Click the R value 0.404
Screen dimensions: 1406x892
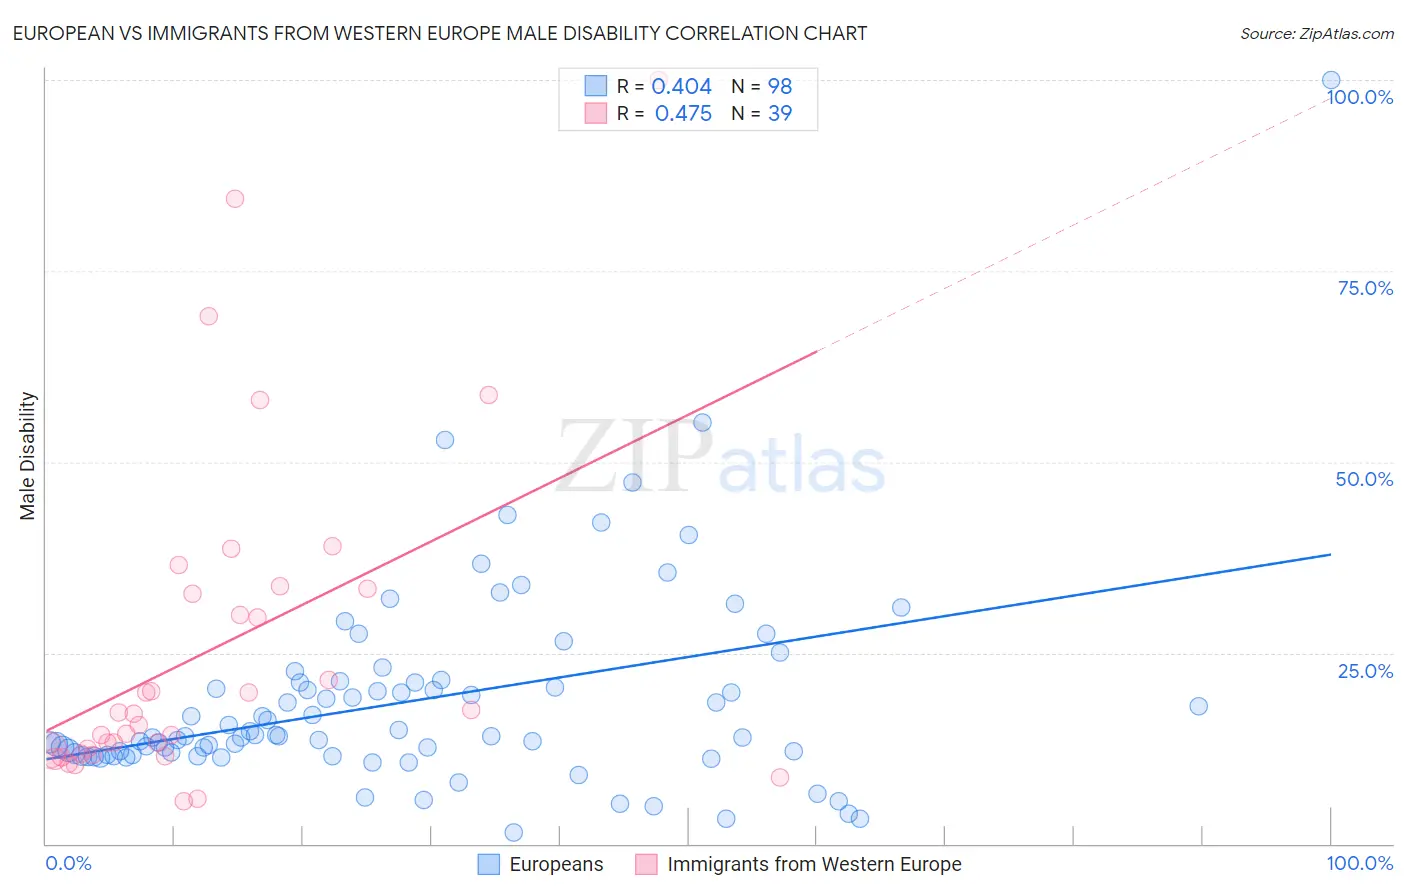click(682, 86)
